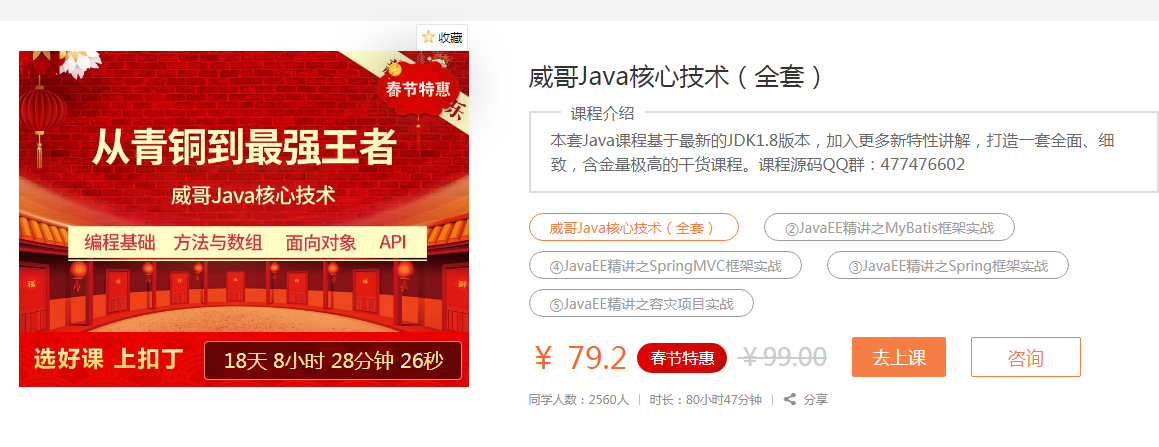Viewport: 1159px width, 447px height.
Task: Open the course banner image
Action: (x=244, y=219)
